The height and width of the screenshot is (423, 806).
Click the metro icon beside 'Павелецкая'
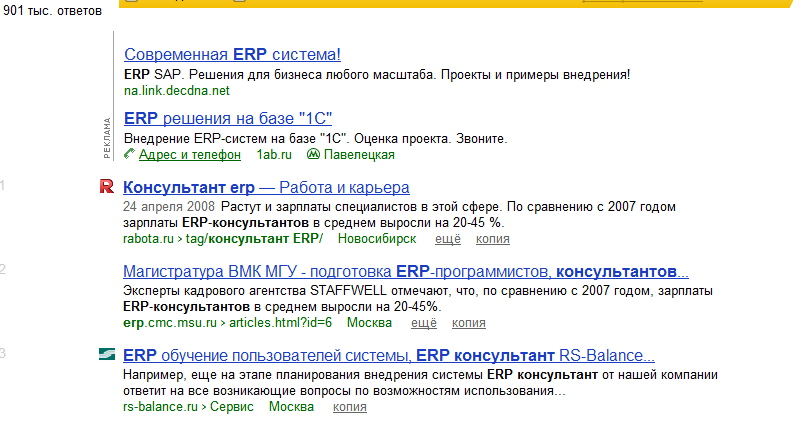pyautogui.click(x=313, y=154)
